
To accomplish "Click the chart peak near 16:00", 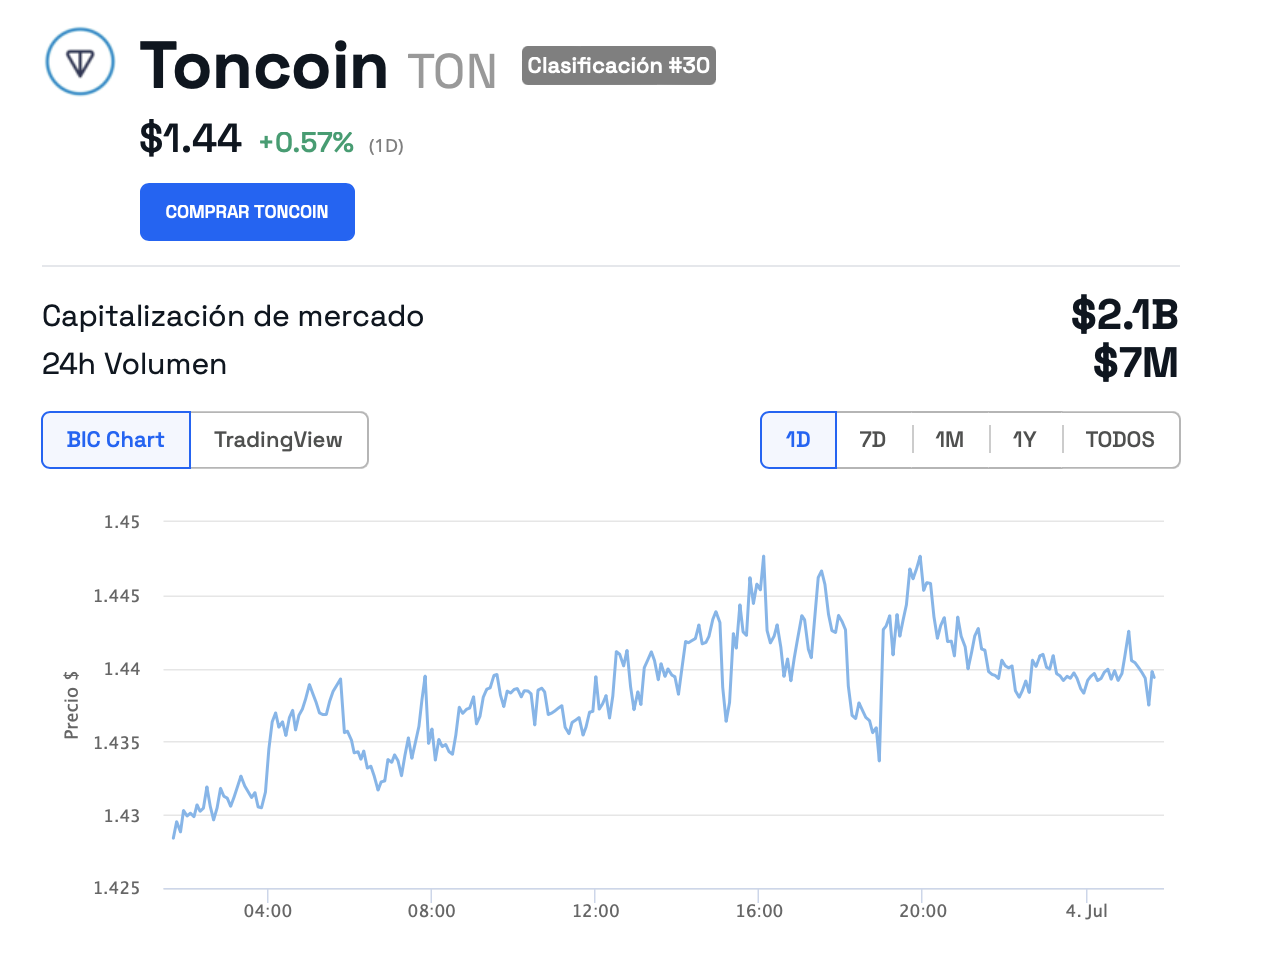I will (x=764, y=557).
